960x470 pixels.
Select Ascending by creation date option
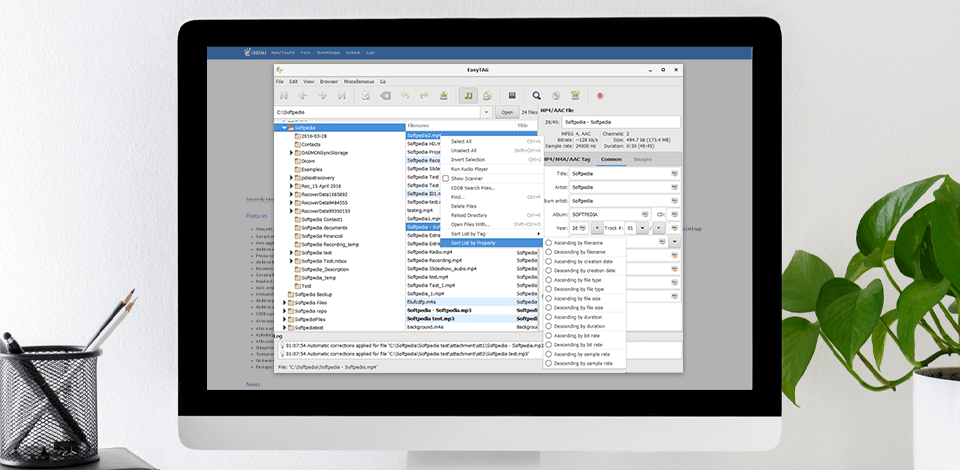(x=549, y=261)
